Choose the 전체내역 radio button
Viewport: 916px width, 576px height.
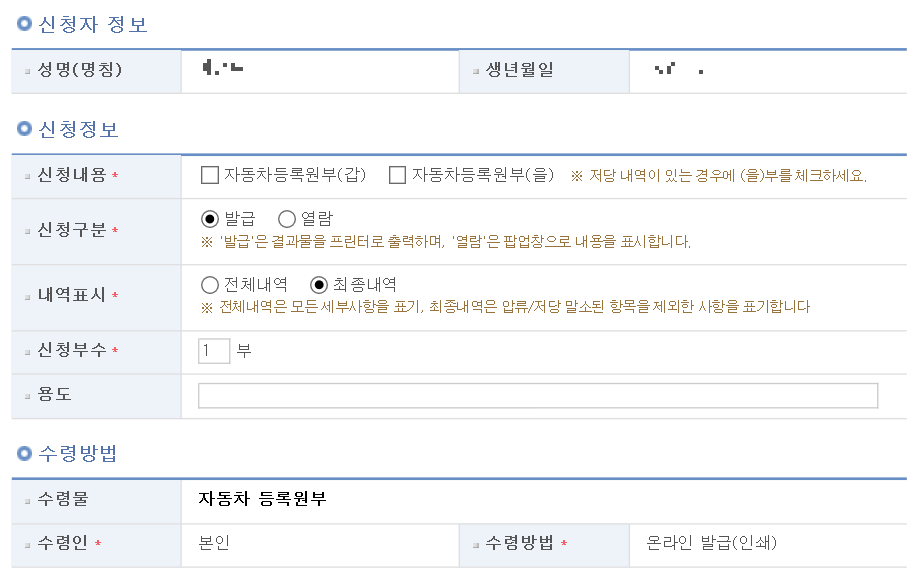pos(210,285)
